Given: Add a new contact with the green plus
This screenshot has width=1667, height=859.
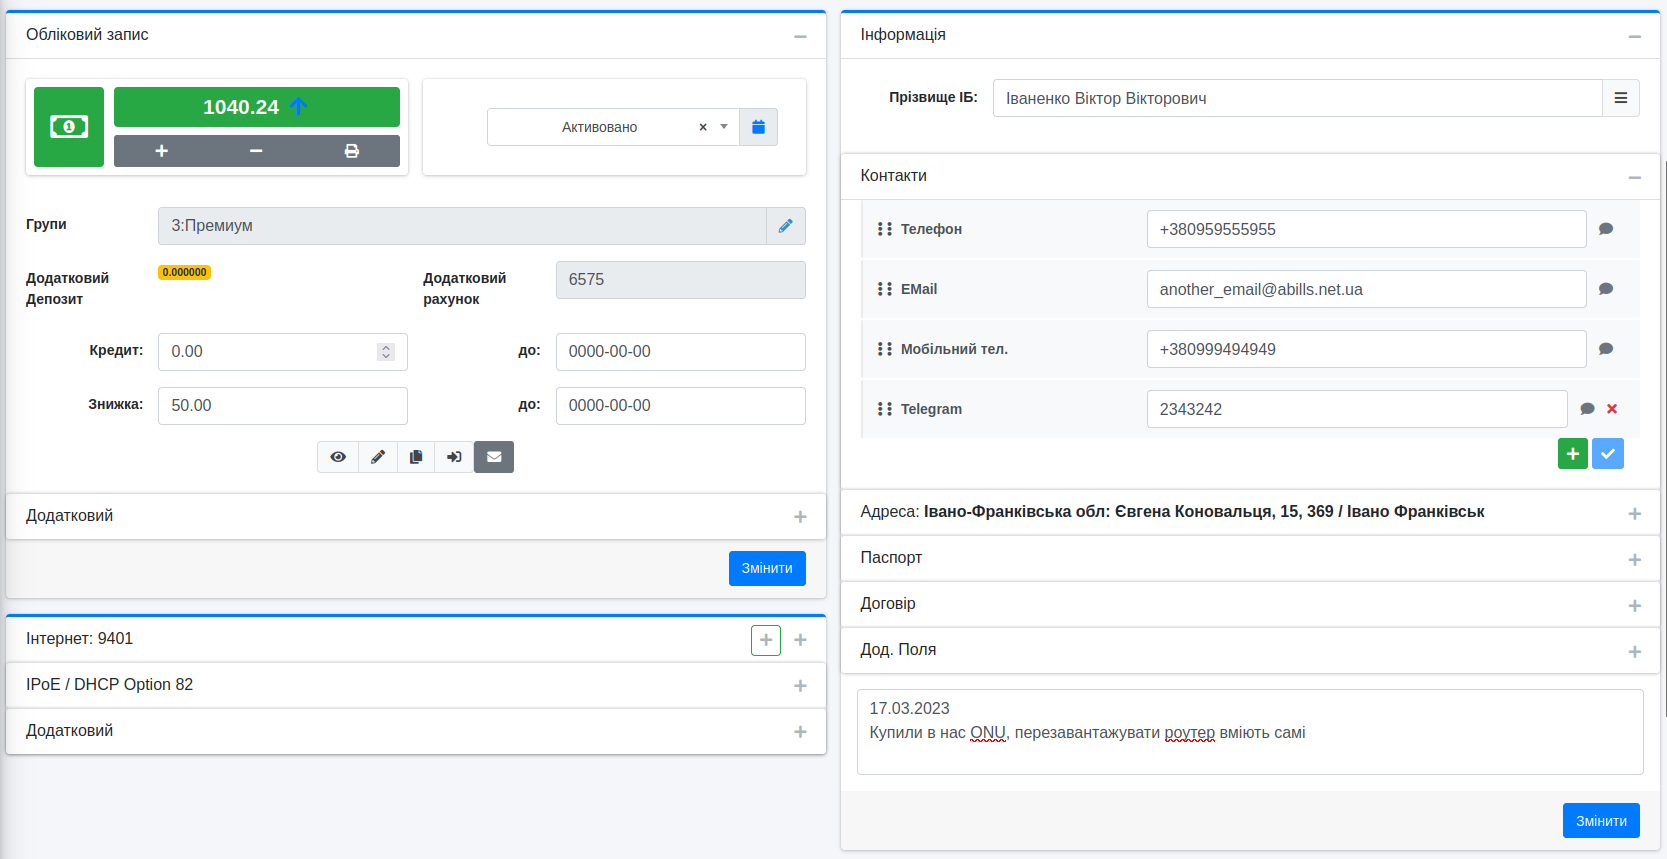Looking at the screenshot, I should point(1573,454).
